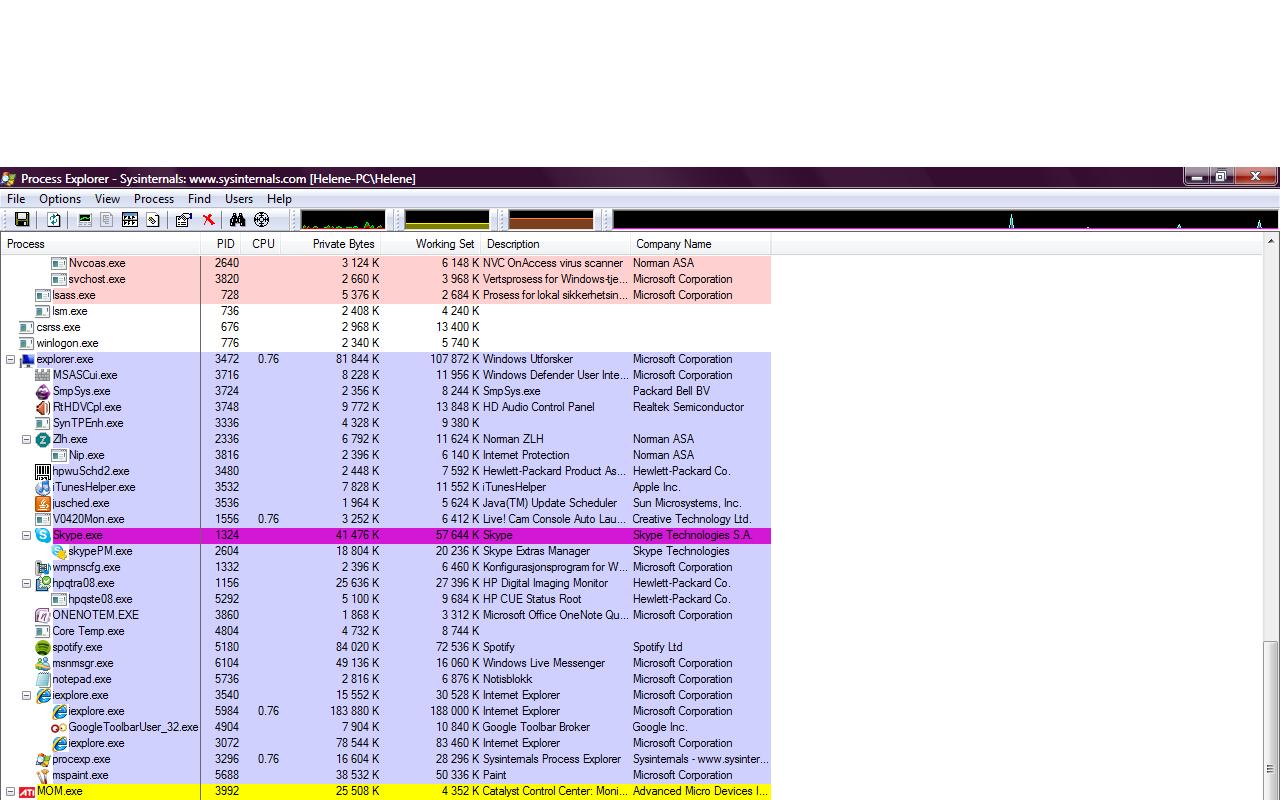
Task: Click the procexp.exe process icon
Action: tap(43, 759)
